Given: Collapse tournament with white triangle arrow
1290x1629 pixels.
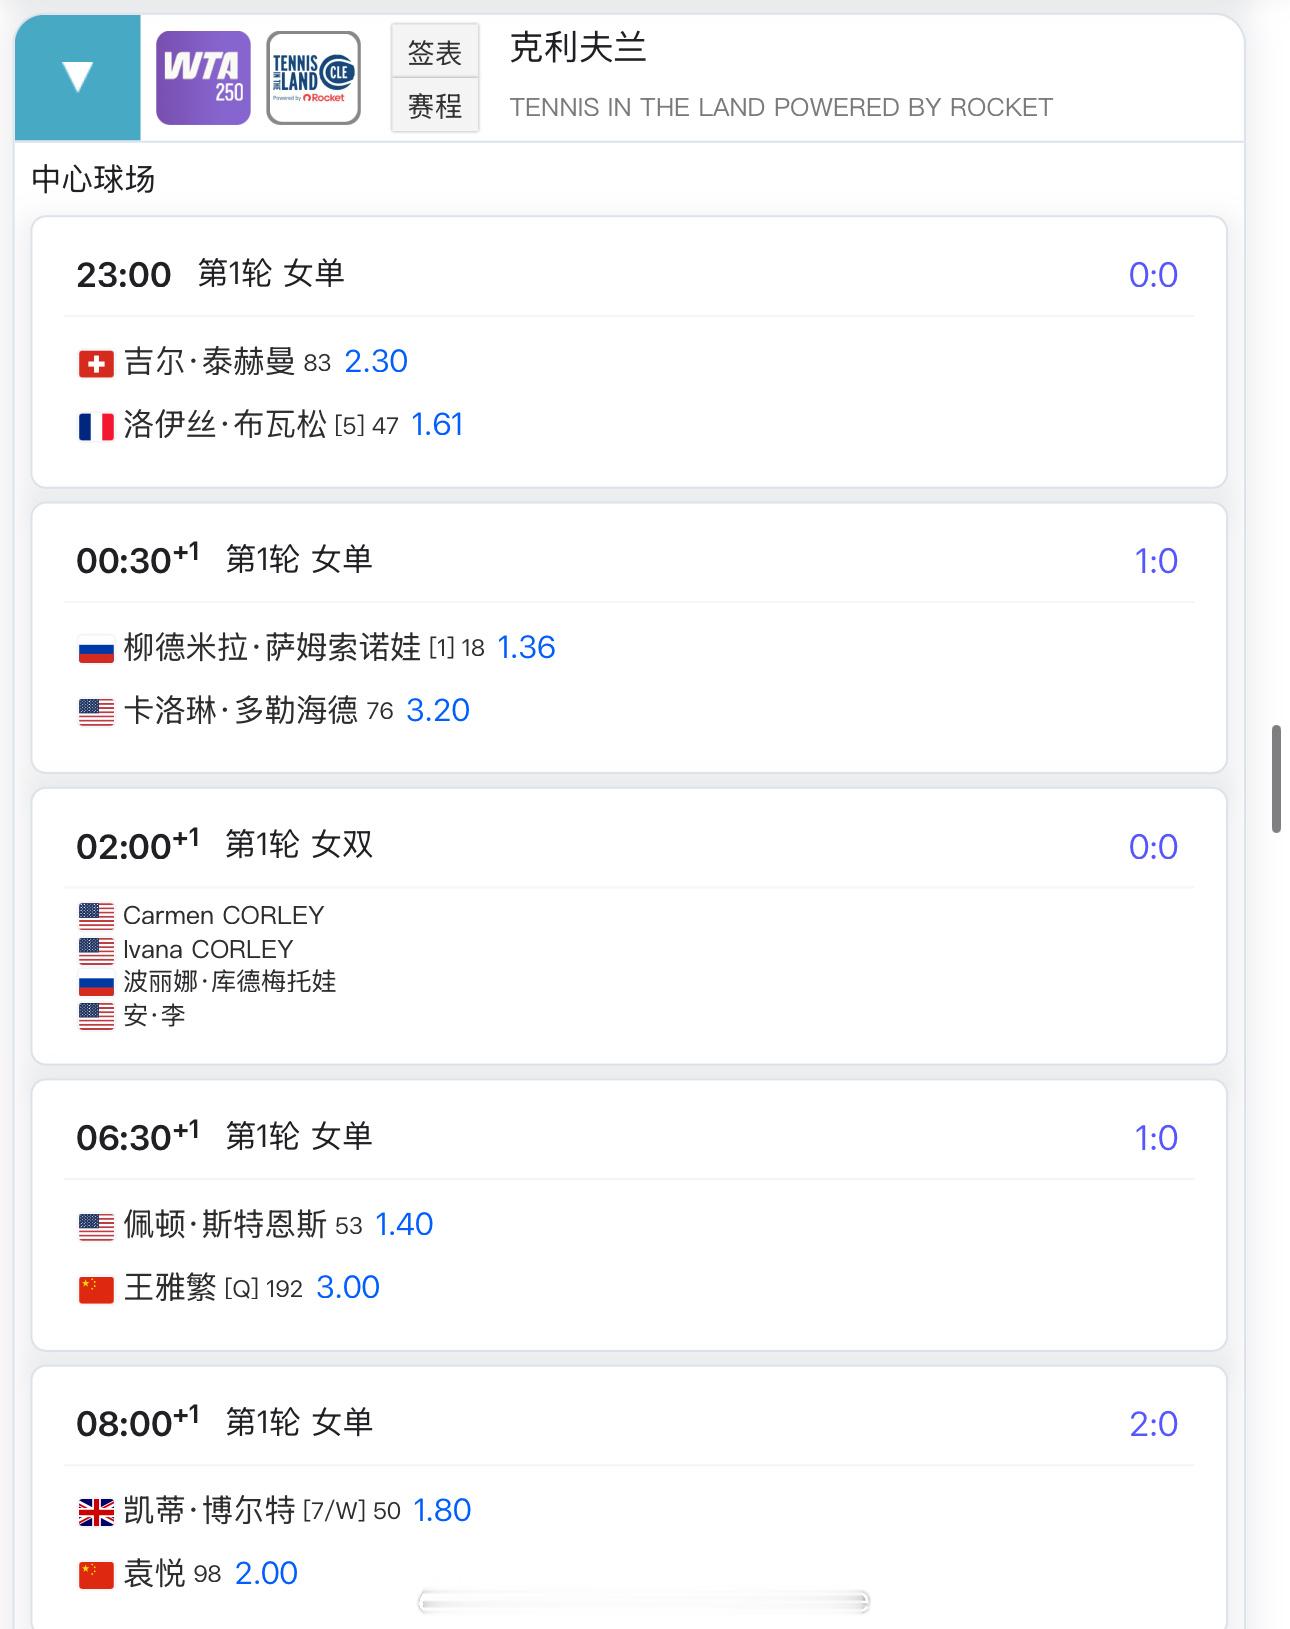Looking at the screenshot, I should click(x=77, y=77).
